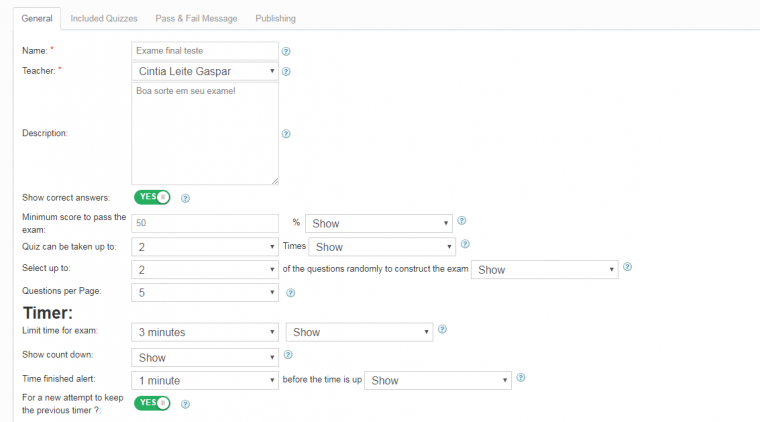760x422 pixels.
Task: Open the Limit time for exam dropdown
Action: pos(204,332)
